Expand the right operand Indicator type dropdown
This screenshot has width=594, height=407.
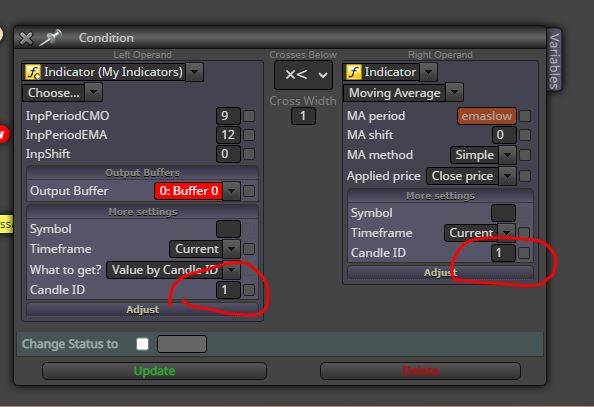point(428,72)
